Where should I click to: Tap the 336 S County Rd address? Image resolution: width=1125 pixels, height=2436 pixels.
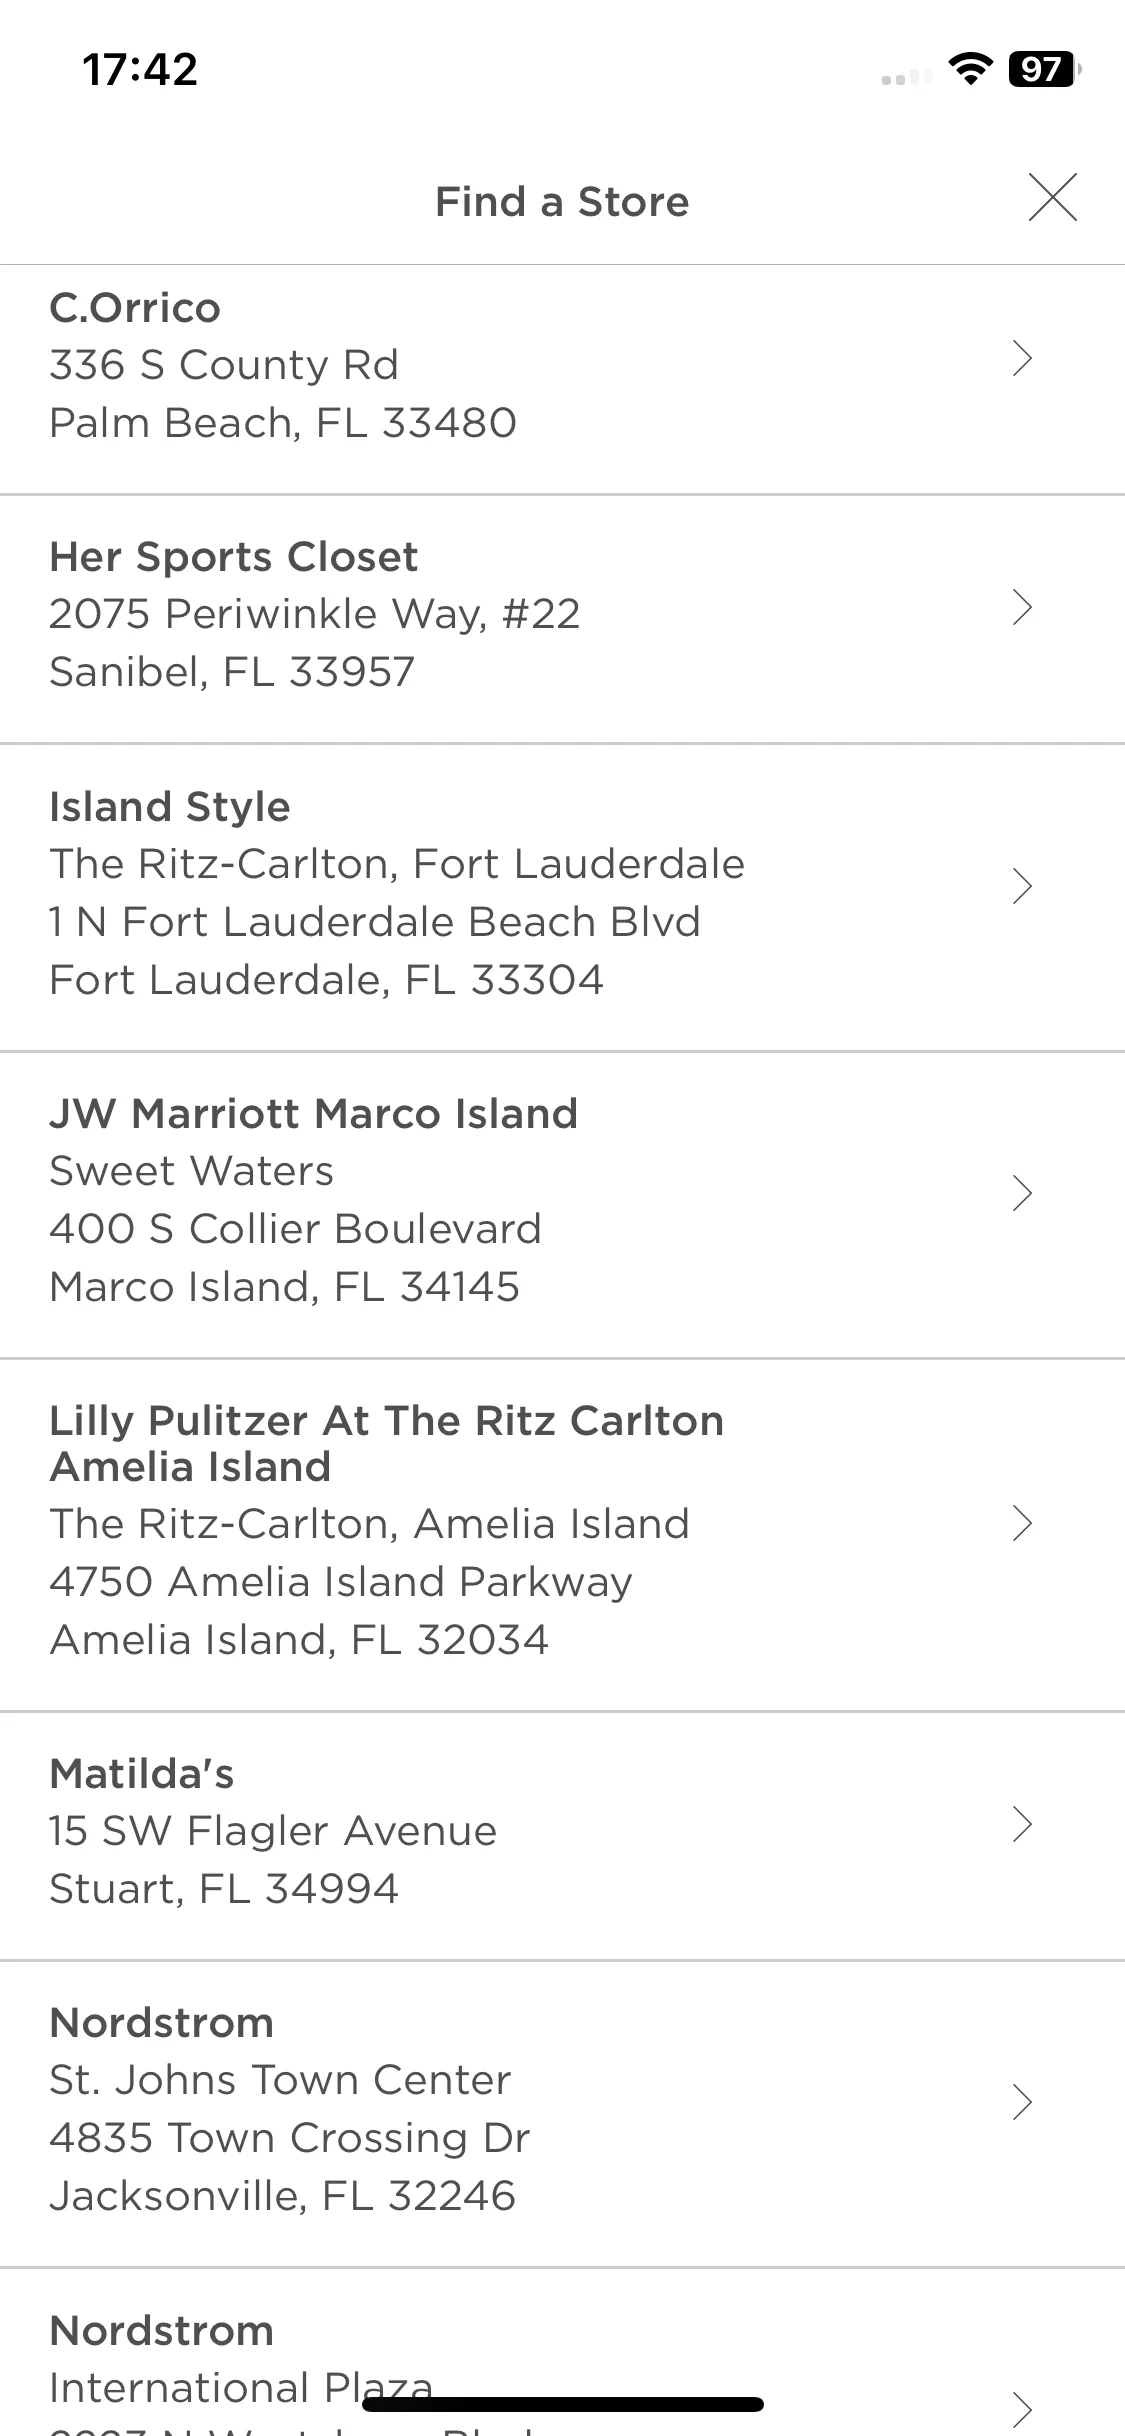pos(224,365)
